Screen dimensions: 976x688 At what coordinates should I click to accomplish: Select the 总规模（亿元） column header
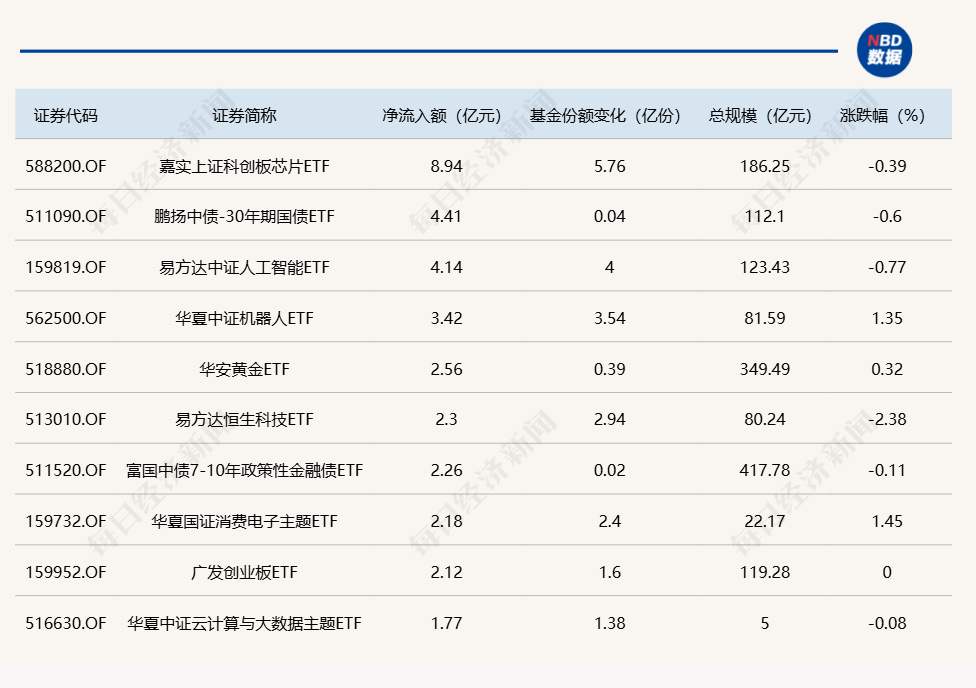tap(765, 115)
